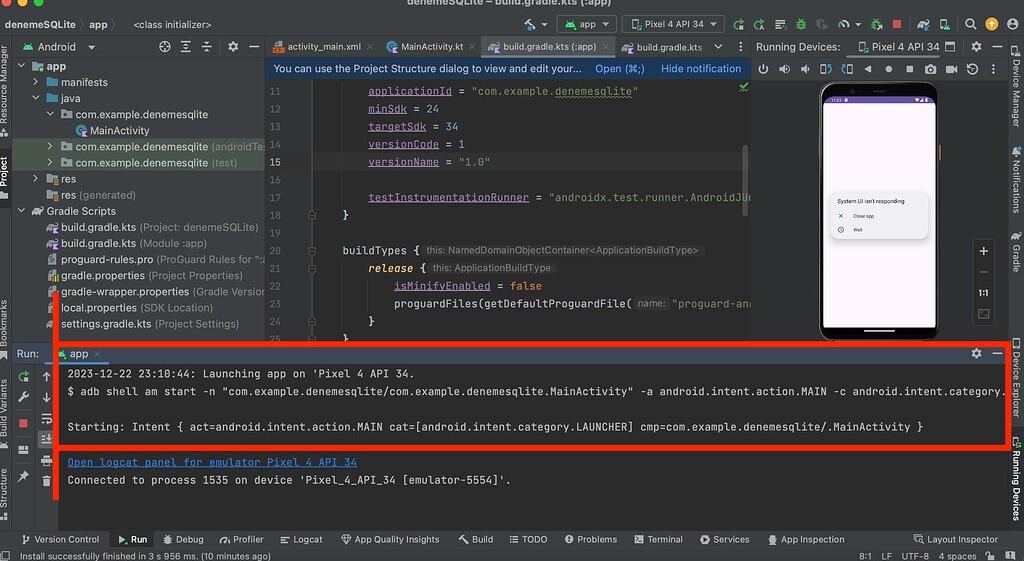The width and height of the screenshot is (1024, 561).
Task: Click Hide notification link
Action: (x=701, y=69)
